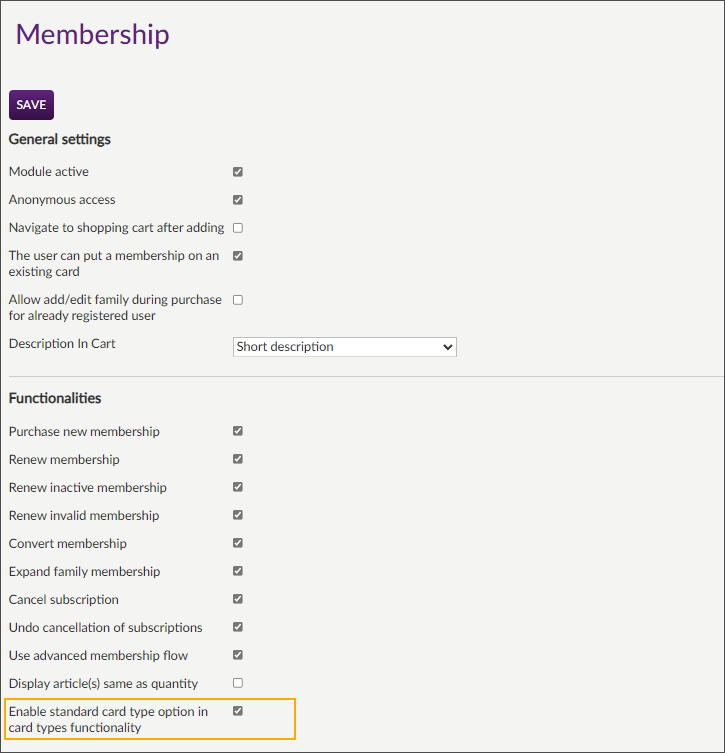The height and width of the screenshot is (753, 725).
Task: Uncheck membership on an existing card option
Action: coord(238,256)
